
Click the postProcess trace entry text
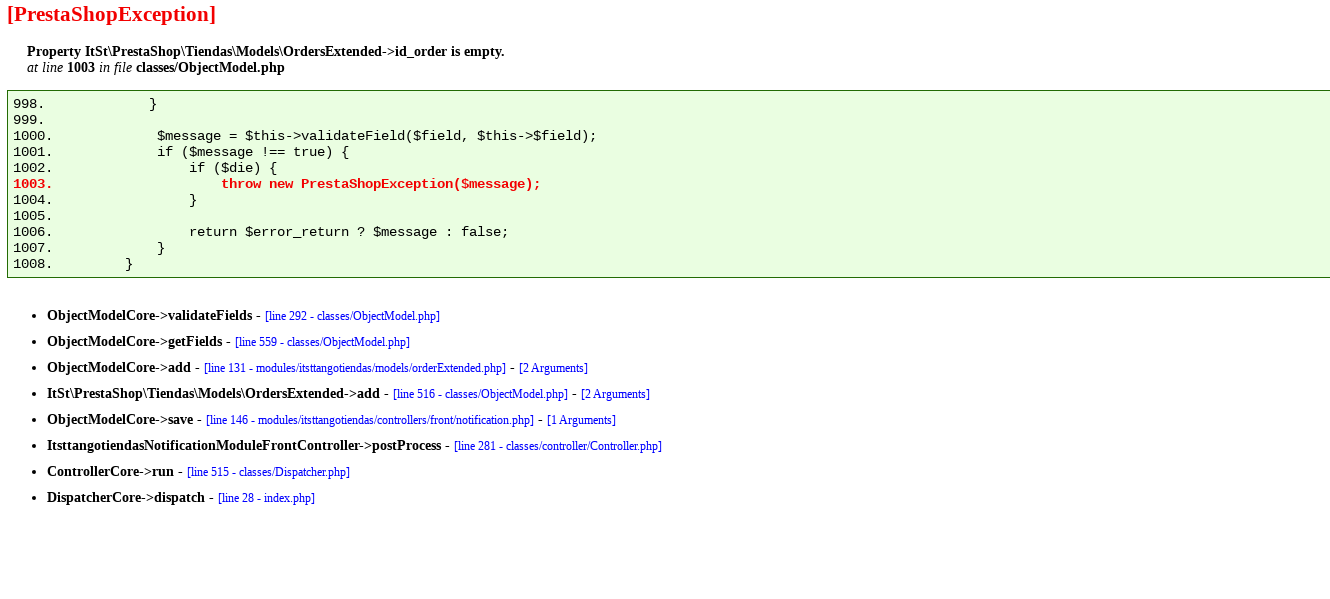click(244, 446)
